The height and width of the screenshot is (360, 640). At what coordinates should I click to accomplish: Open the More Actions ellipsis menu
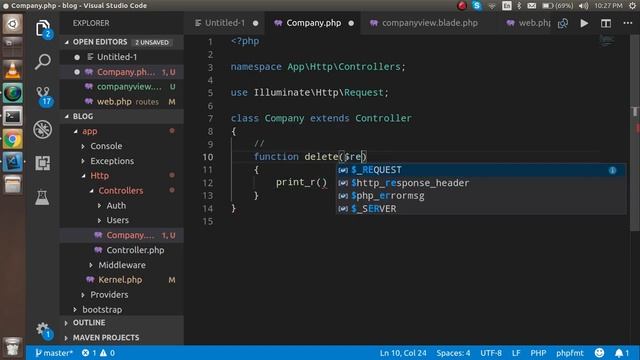(x=628, y=23)
